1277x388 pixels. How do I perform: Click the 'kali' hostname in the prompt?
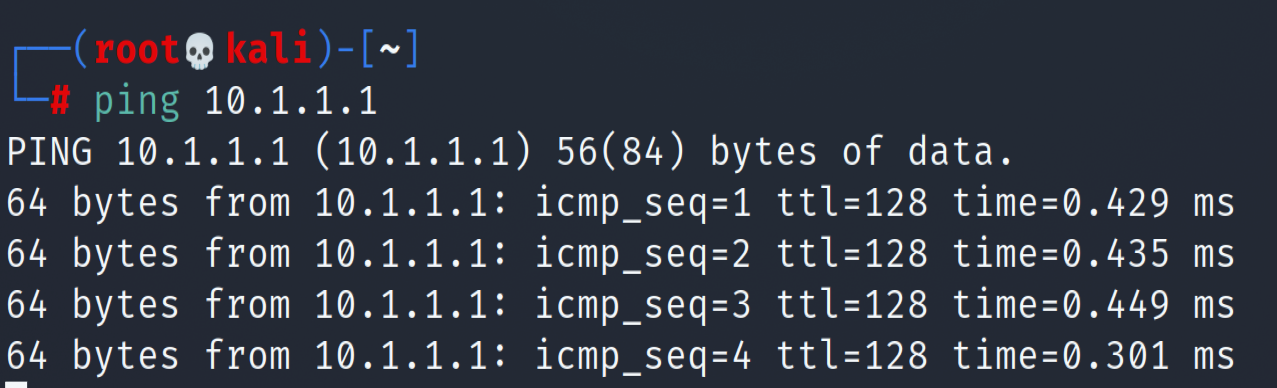click(x=270, y=50)
